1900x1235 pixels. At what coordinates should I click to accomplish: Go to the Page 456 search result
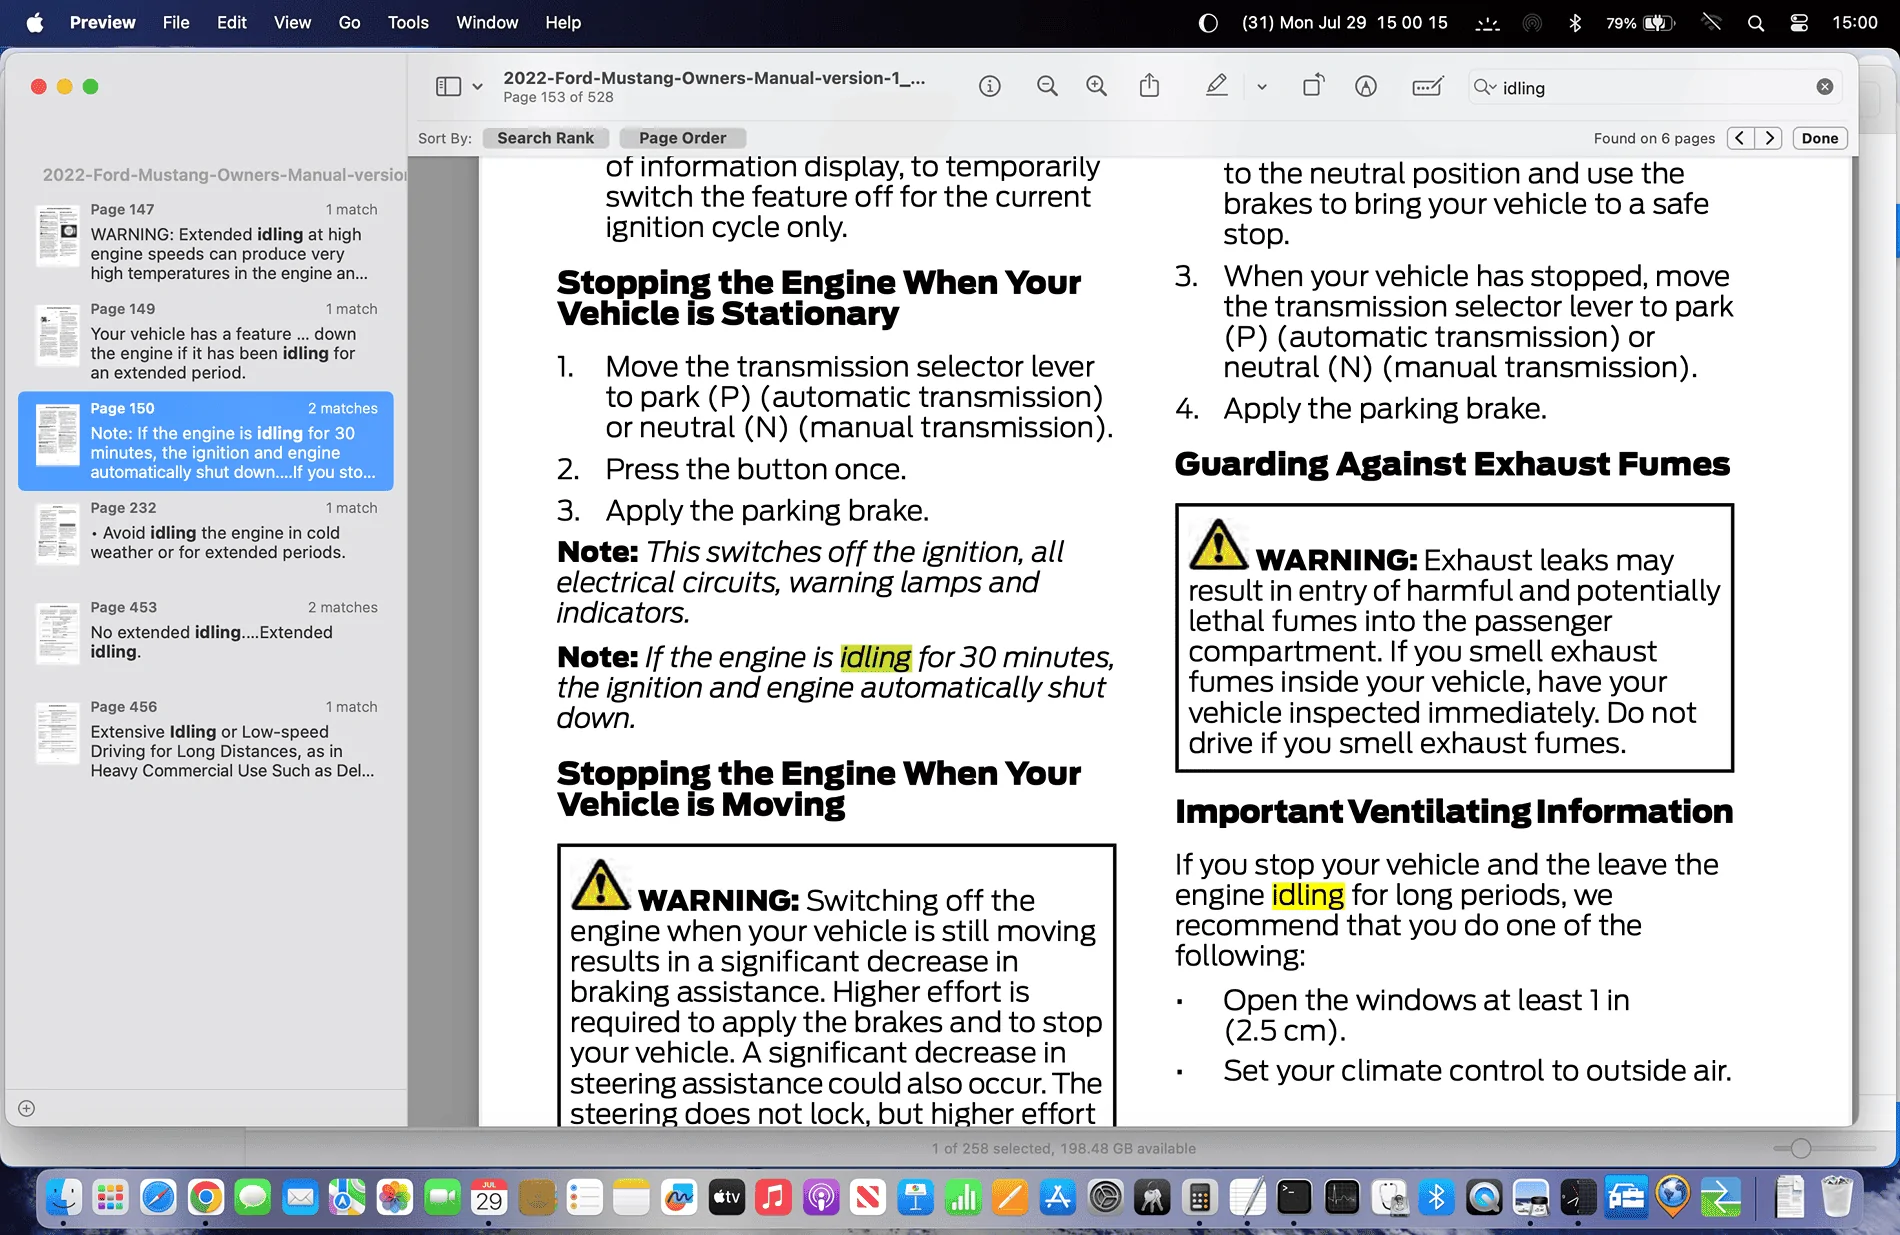click(206, 739)
